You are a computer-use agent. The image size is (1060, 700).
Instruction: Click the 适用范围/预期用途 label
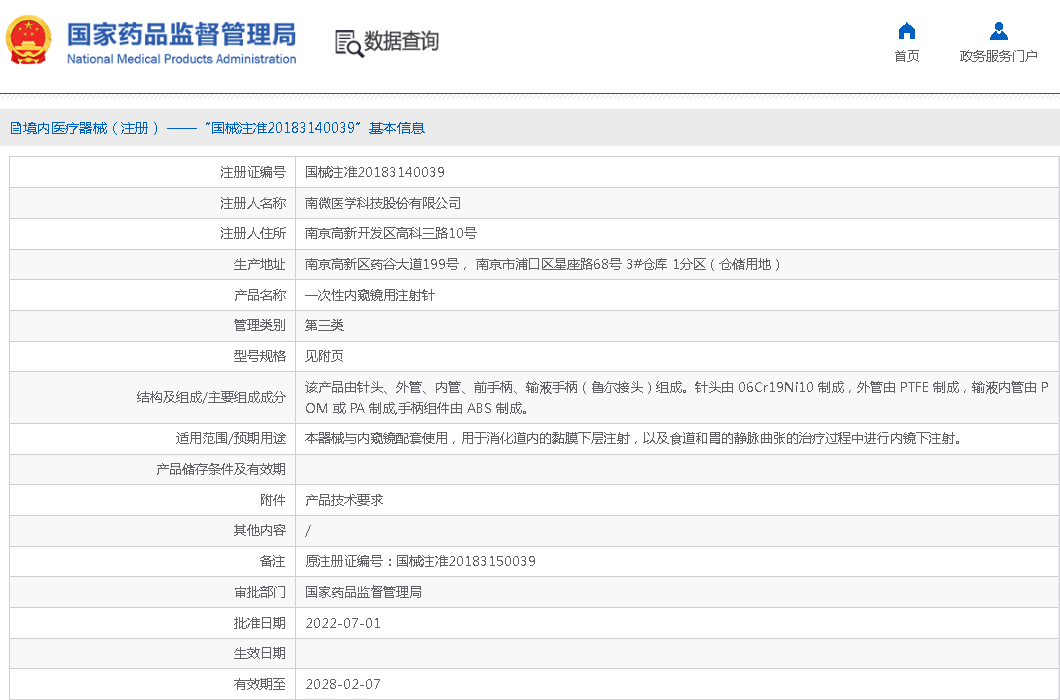tap(231, 438)
